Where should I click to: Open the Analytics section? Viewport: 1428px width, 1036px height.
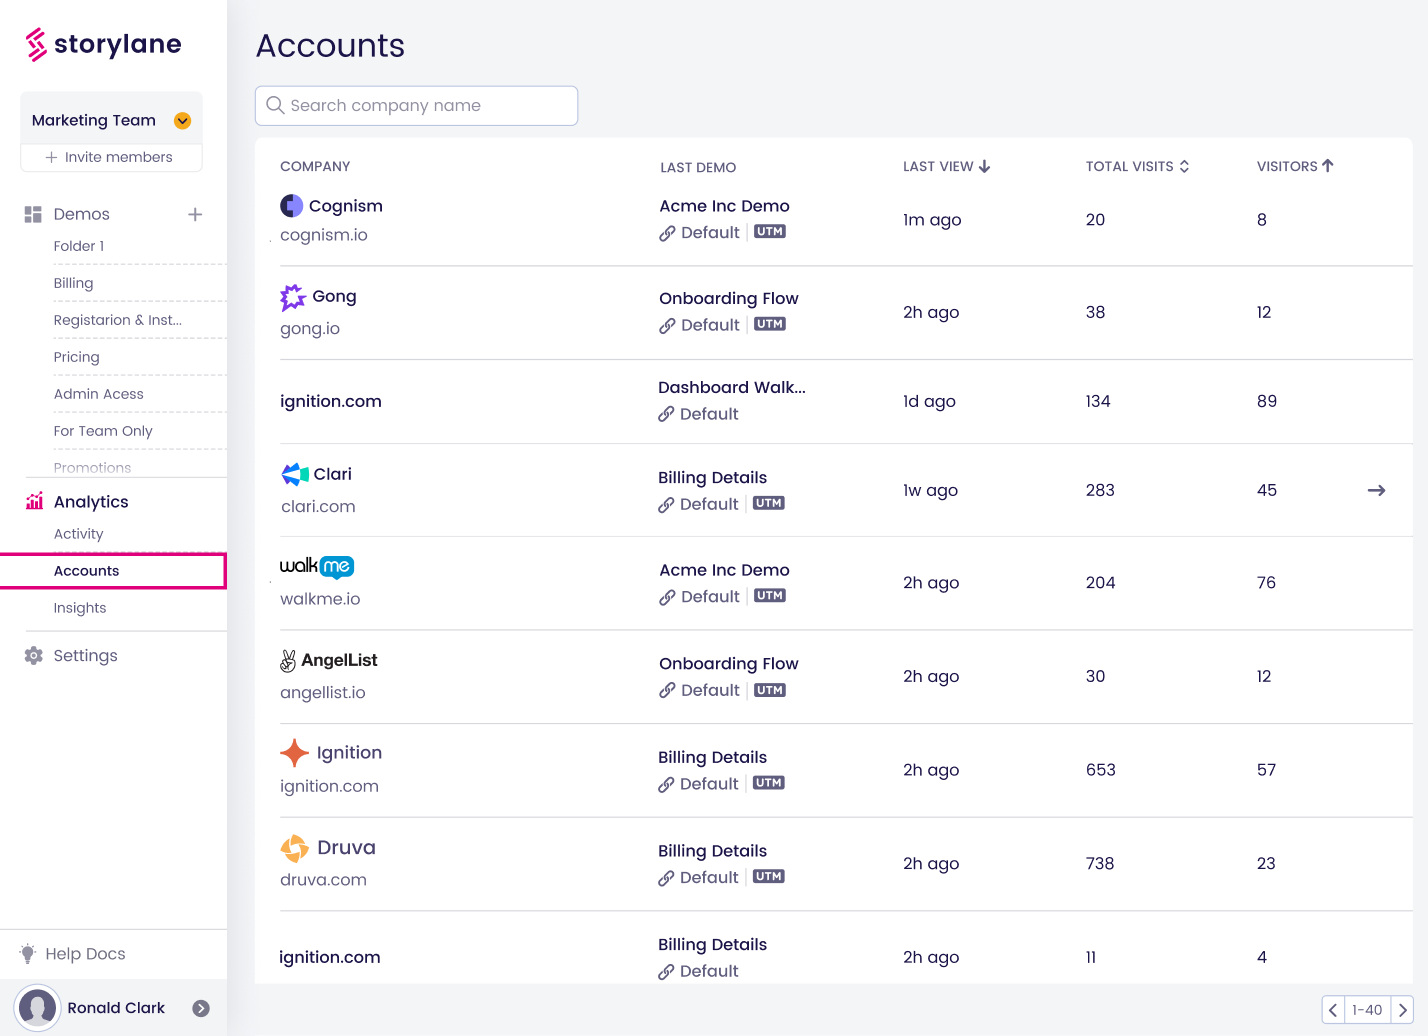point(91,502)
